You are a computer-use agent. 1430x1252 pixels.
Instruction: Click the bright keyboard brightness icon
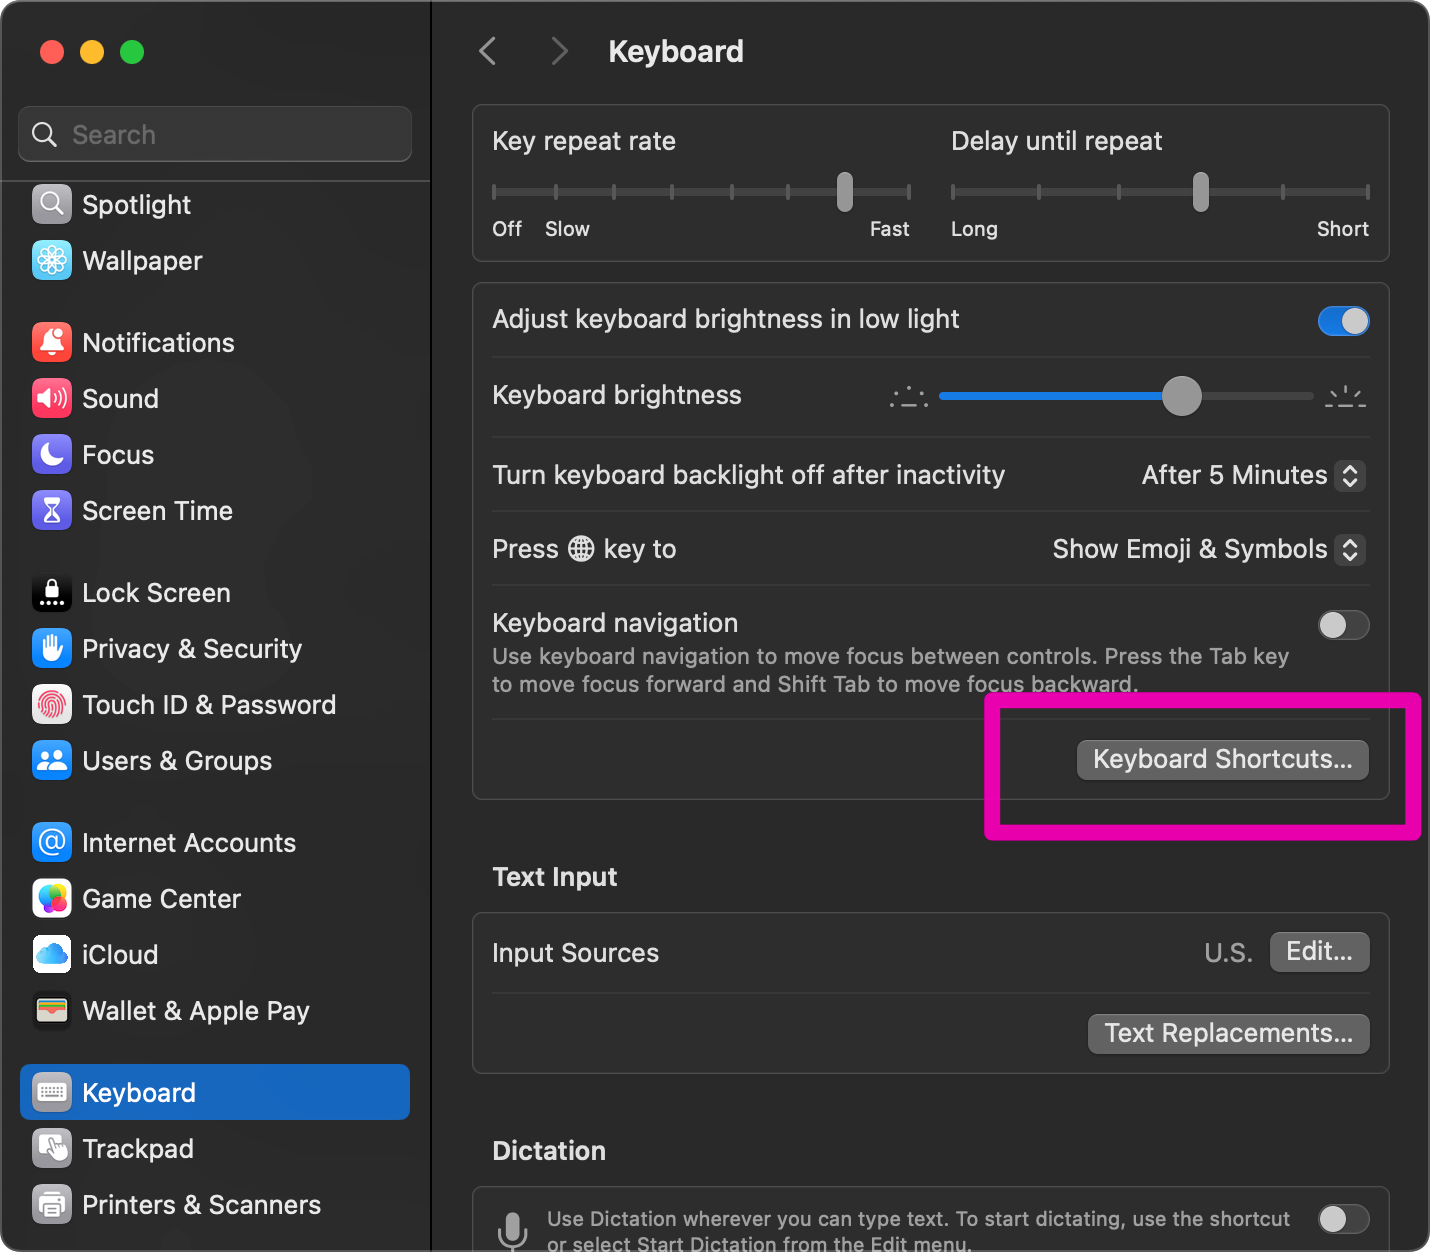(x=1346, y=397)
